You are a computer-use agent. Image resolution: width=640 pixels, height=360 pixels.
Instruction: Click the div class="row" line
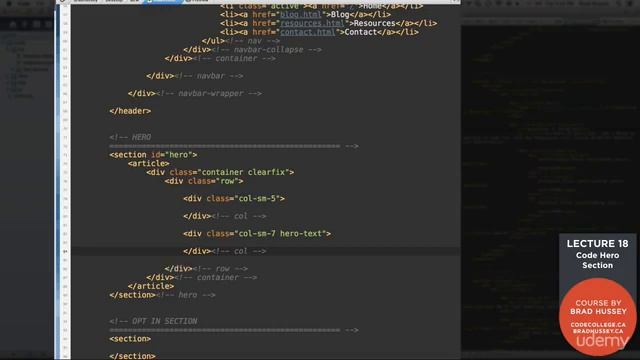204,181
